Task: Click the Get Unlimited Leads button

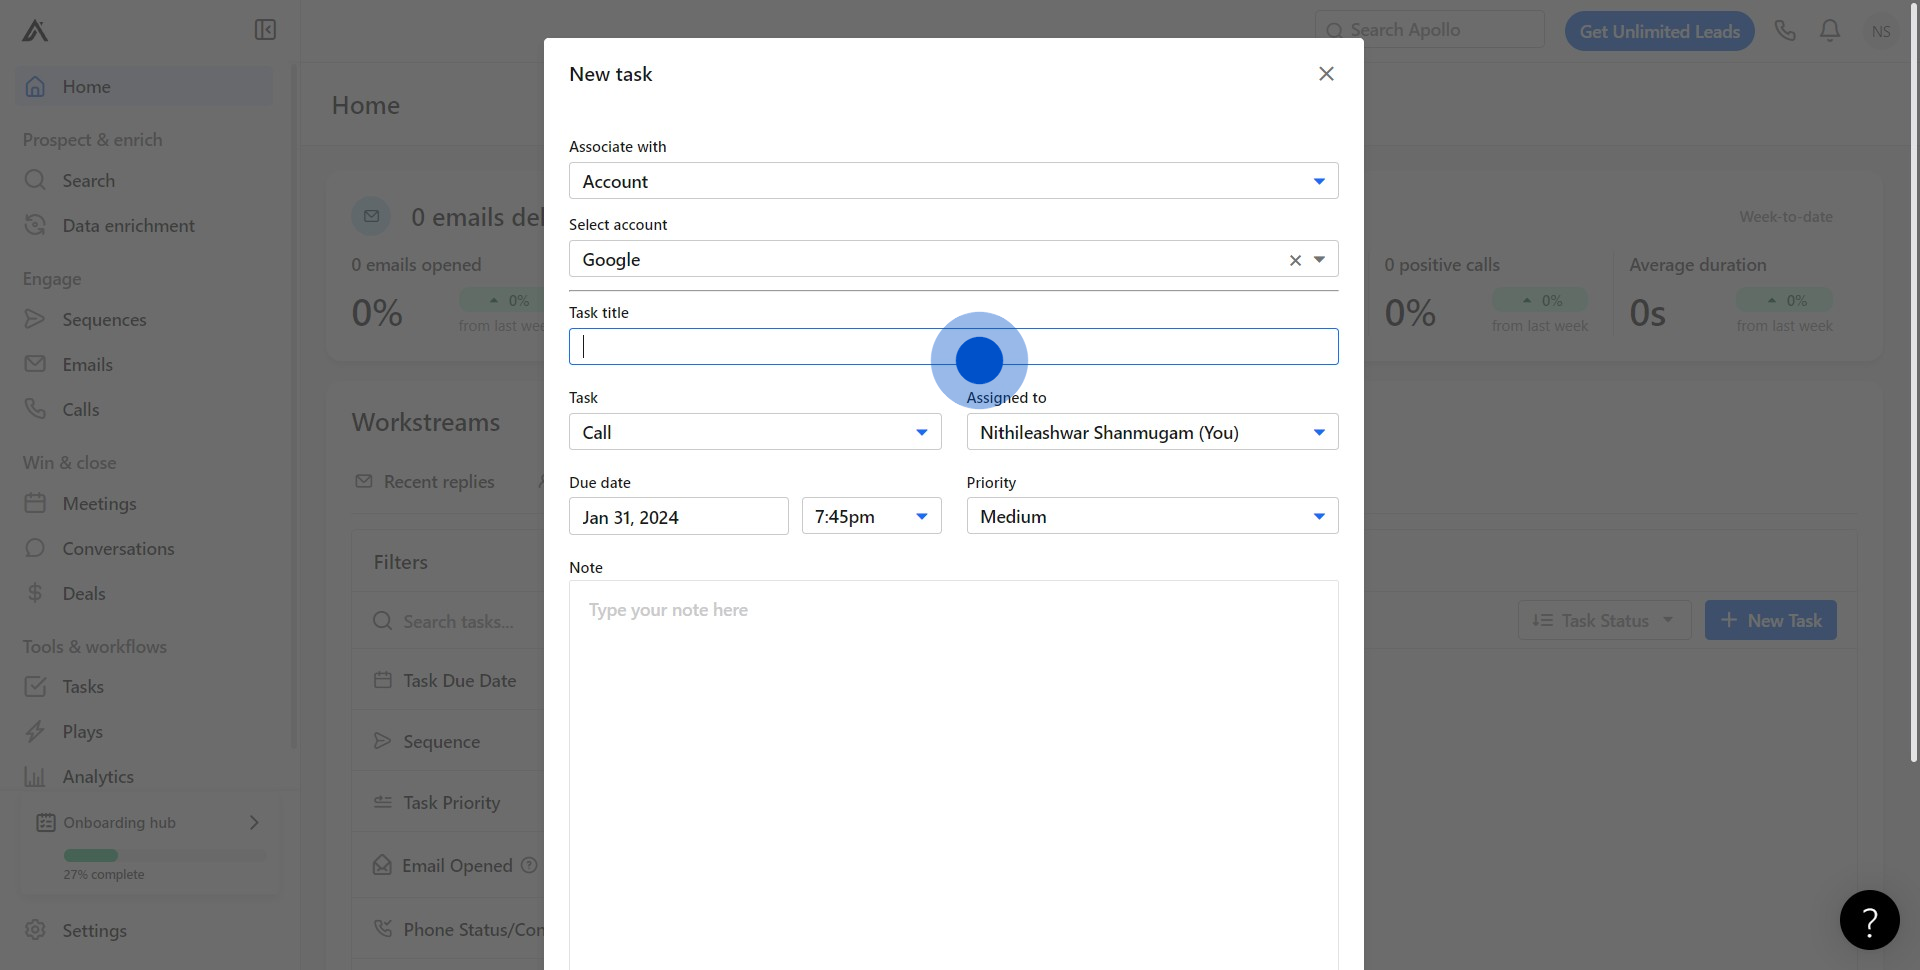Action: pyautogui.click(x=1659, y=31)
